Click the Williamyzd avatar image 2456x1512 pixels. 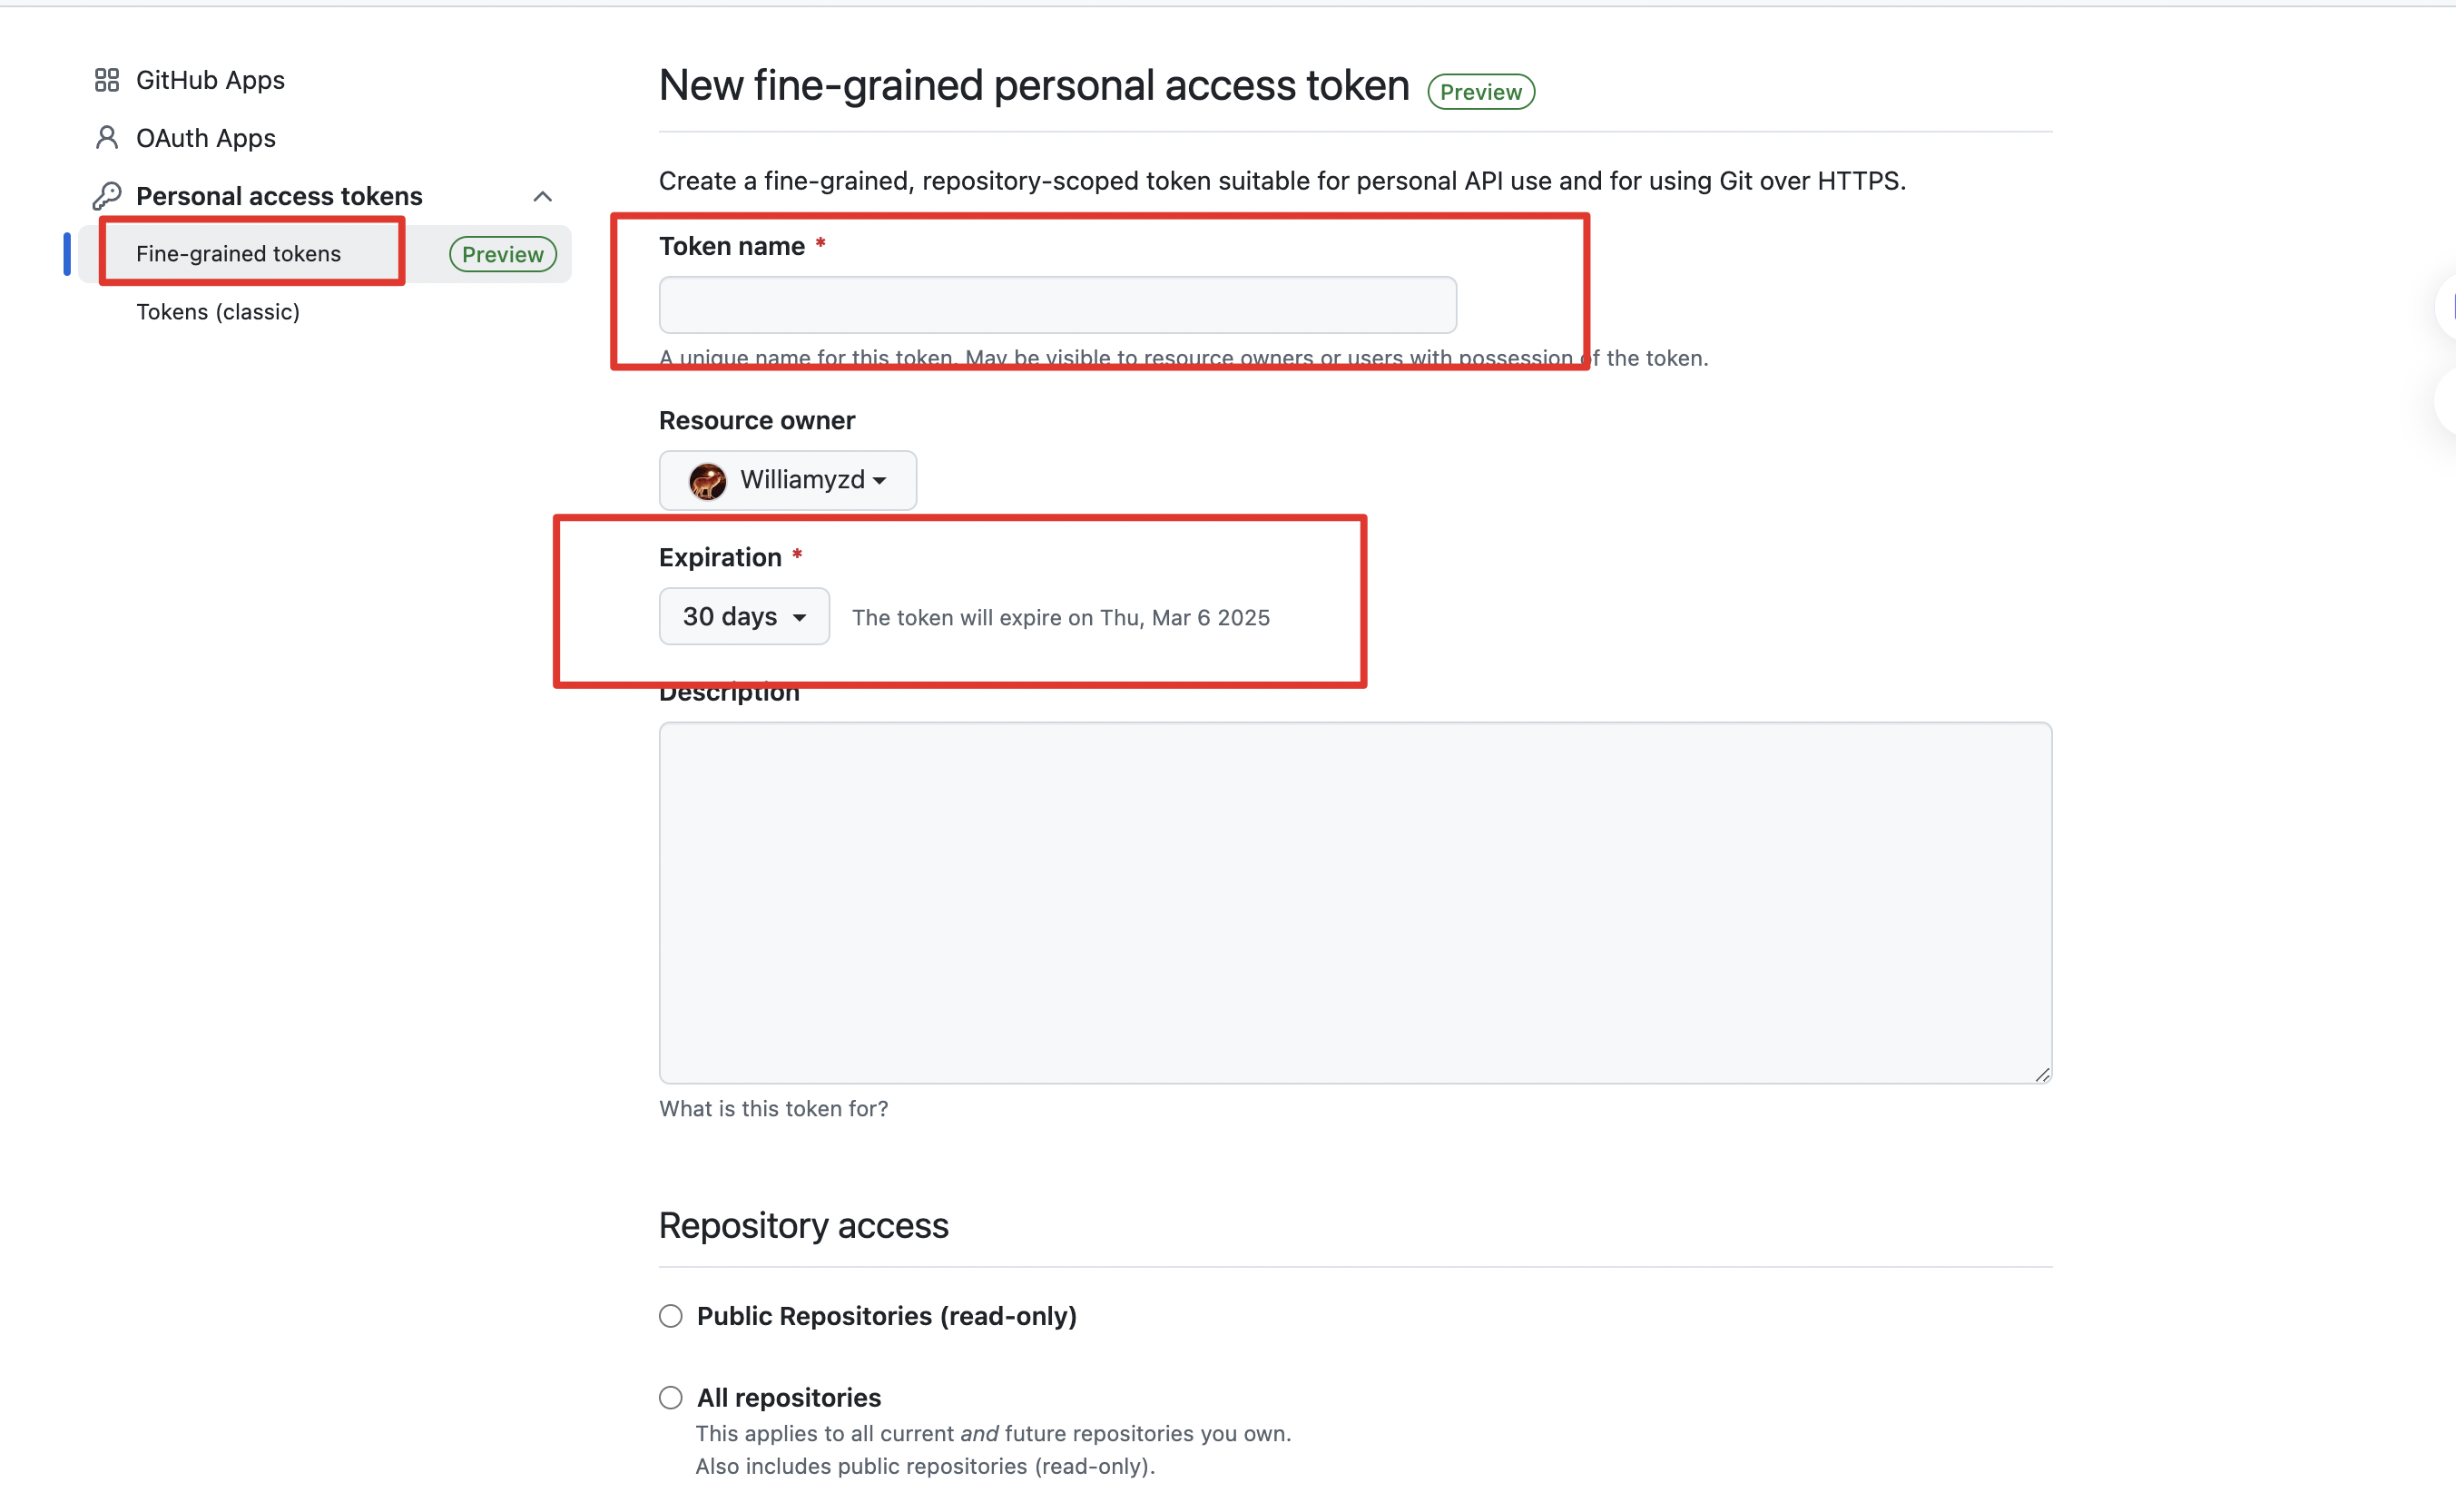click(708, 481)
